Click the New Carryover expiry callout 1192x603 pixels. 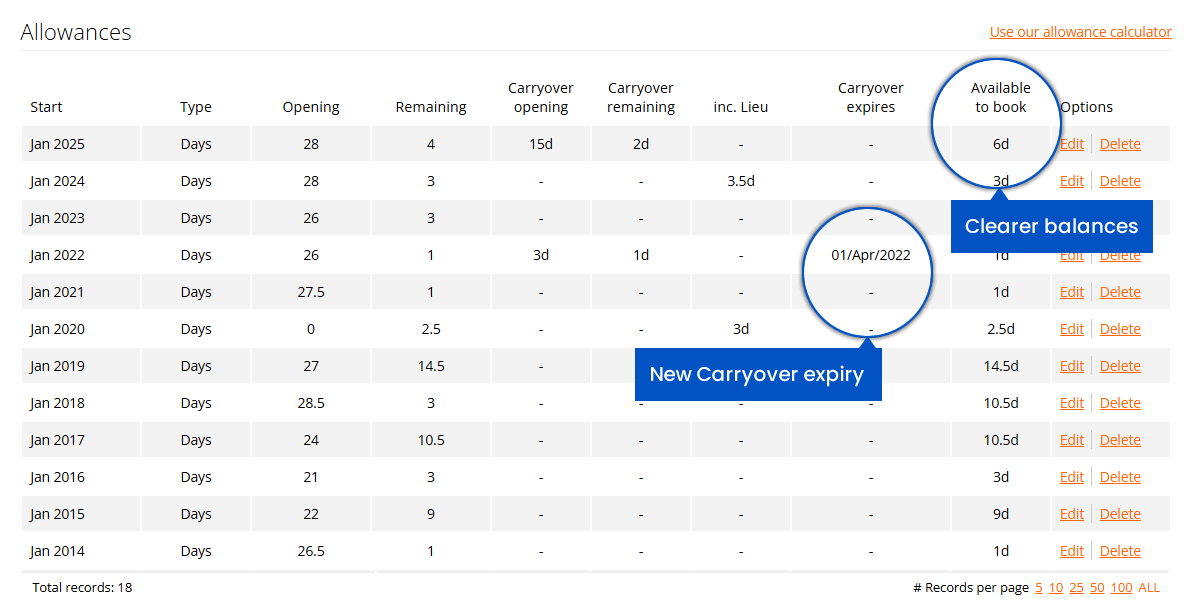tap(757, 374)
